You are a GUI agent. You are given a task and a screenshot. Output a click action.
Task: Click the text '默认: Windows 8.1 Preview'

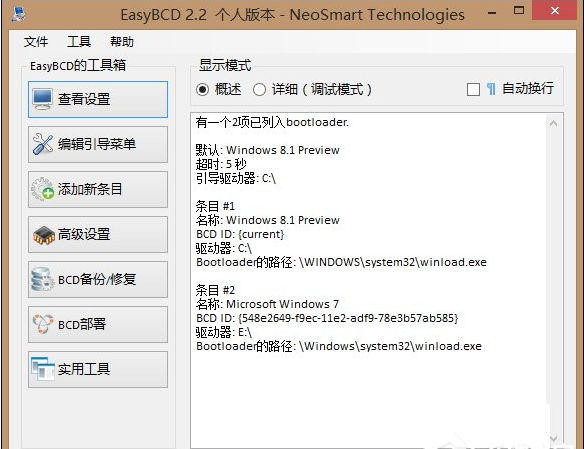click(267, 150)
